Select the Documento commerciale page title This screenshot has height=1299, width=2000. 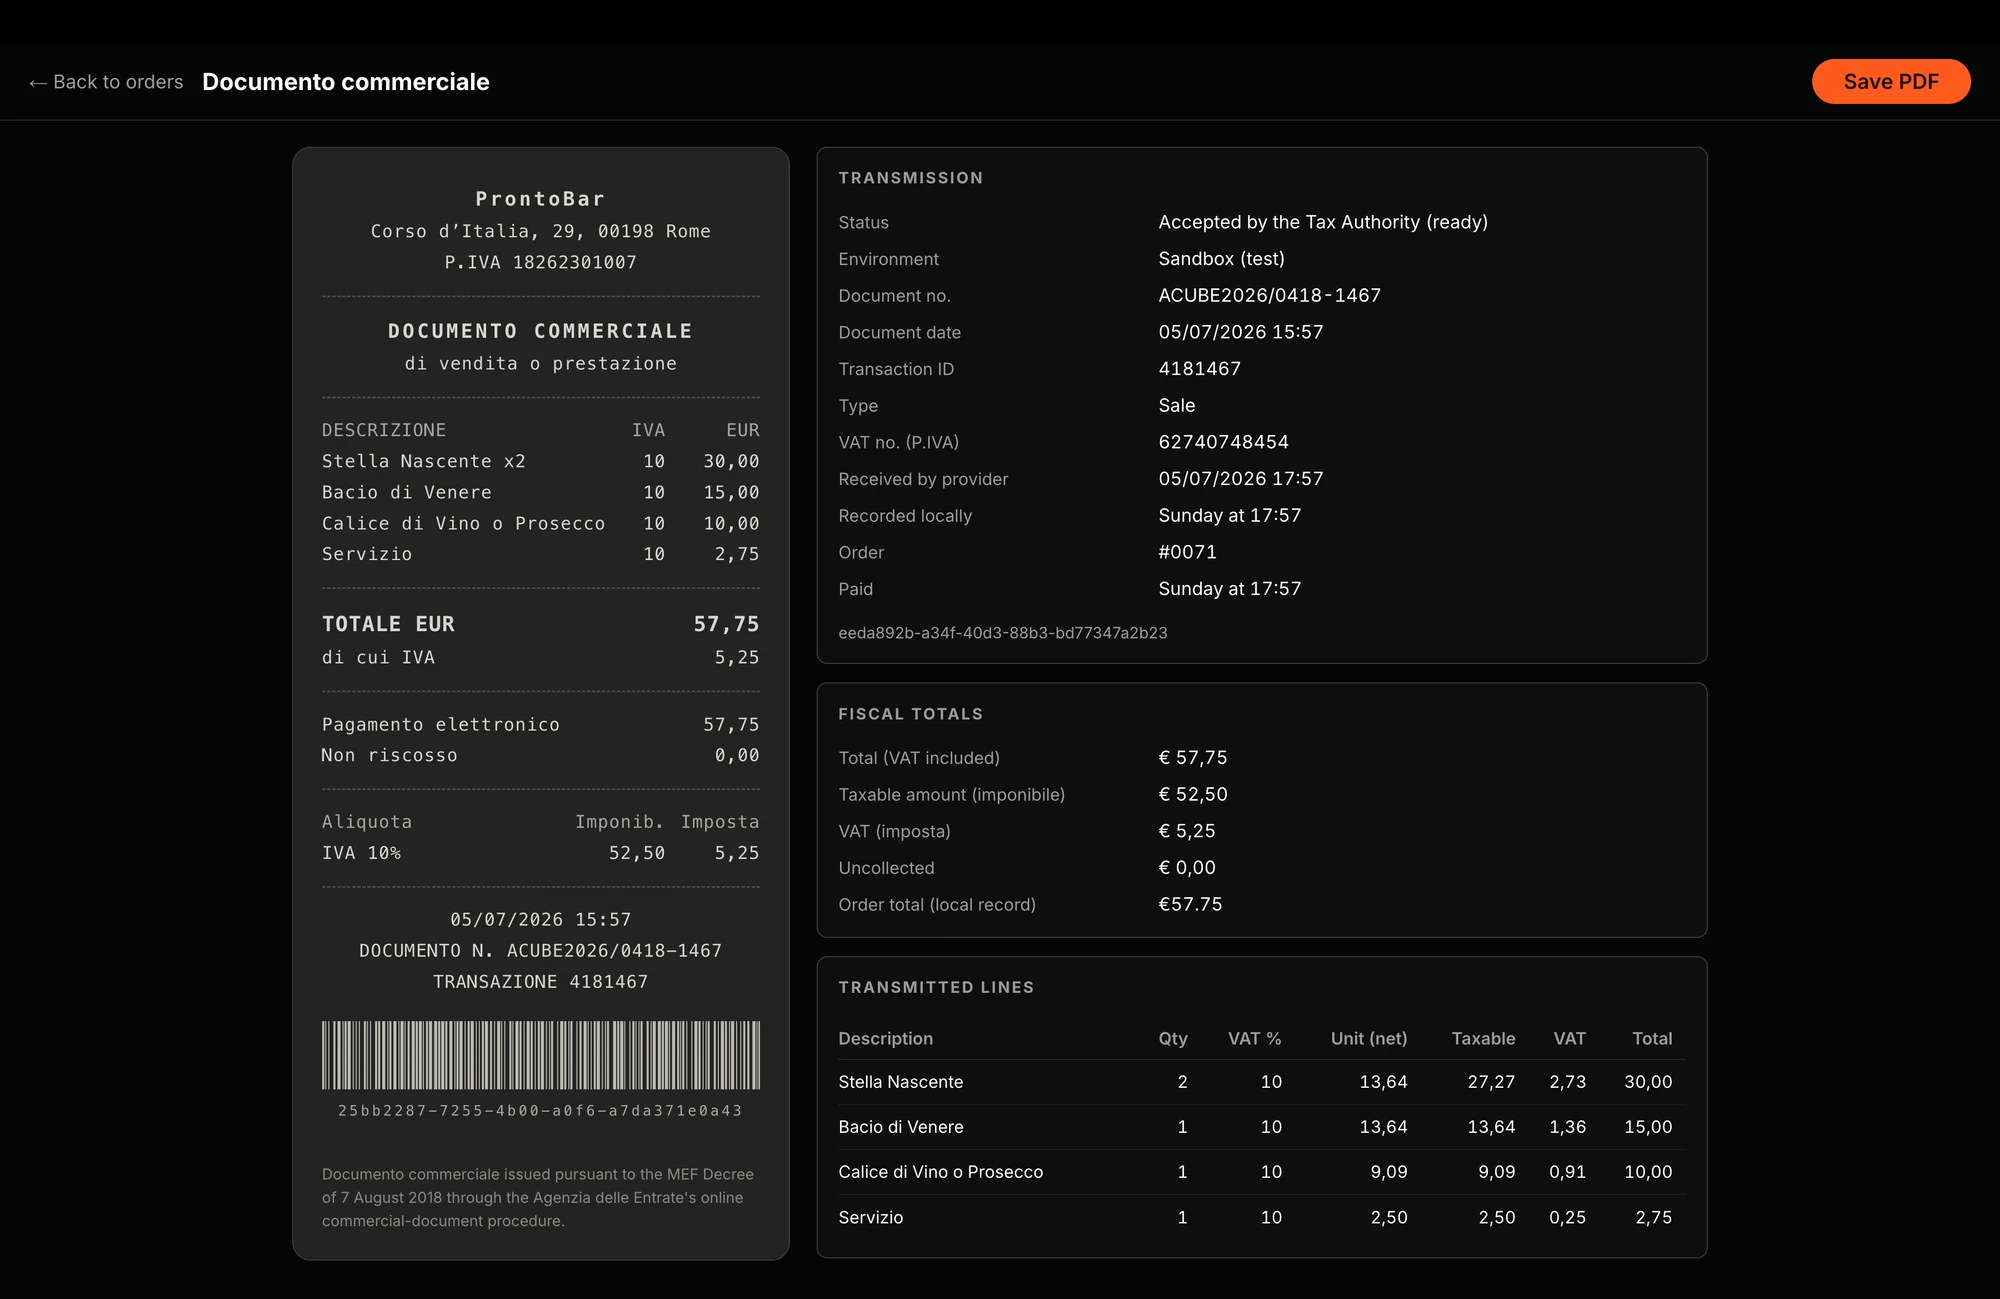tap(346, 82)
